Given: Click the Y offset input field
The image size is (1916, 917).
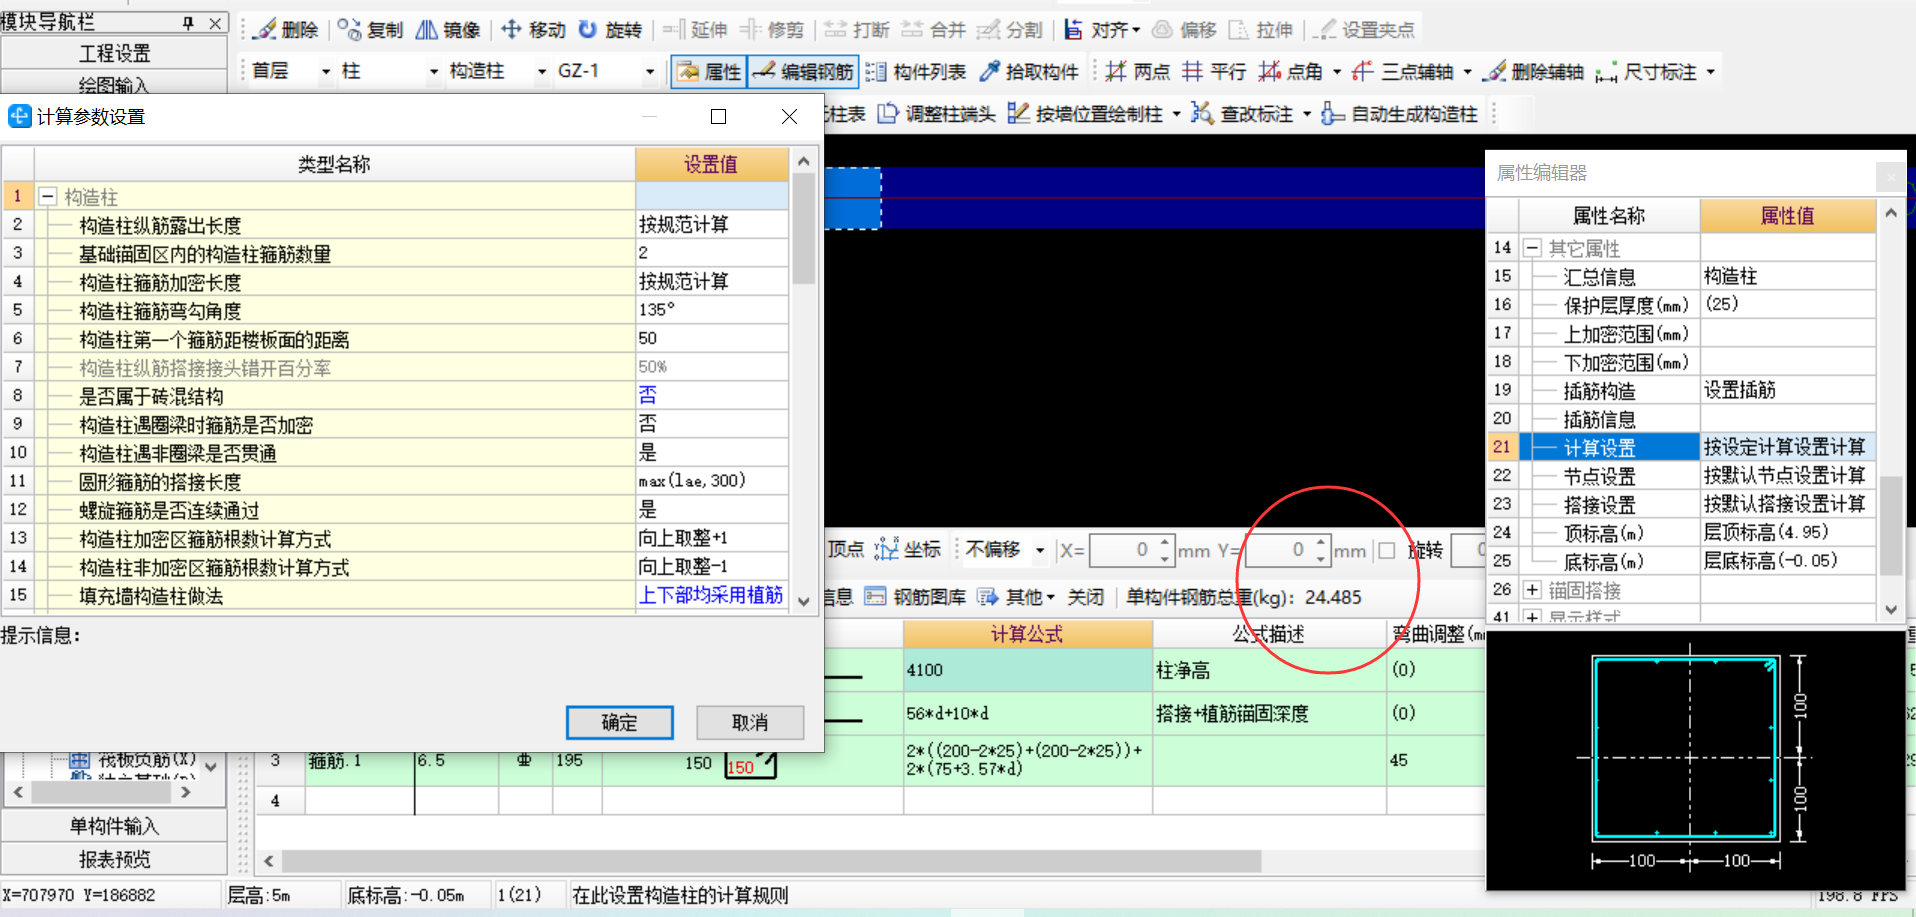Looking at the screenshot, I should (1278, 550).
